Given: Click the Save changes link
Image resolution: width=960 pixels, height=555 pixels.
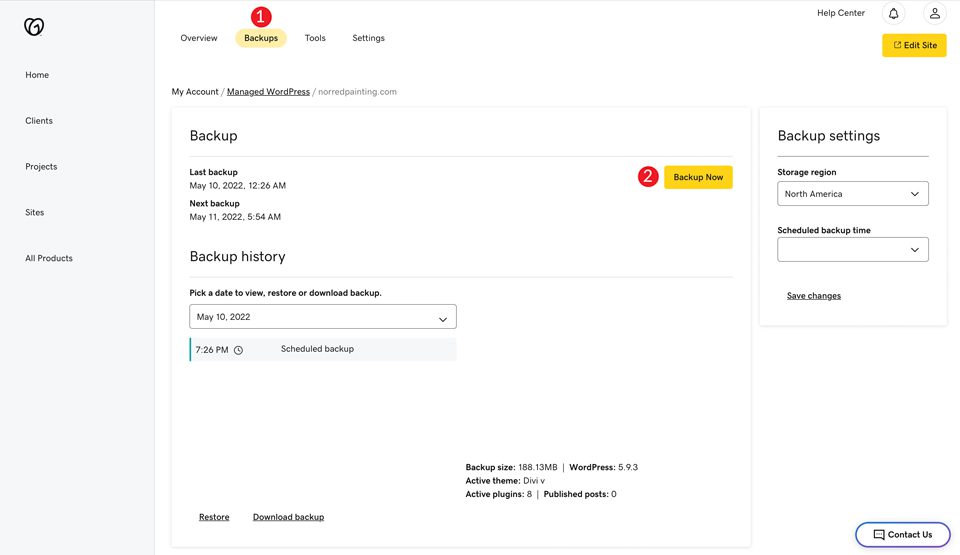Looking at the screenshot, I should [813, 296].
